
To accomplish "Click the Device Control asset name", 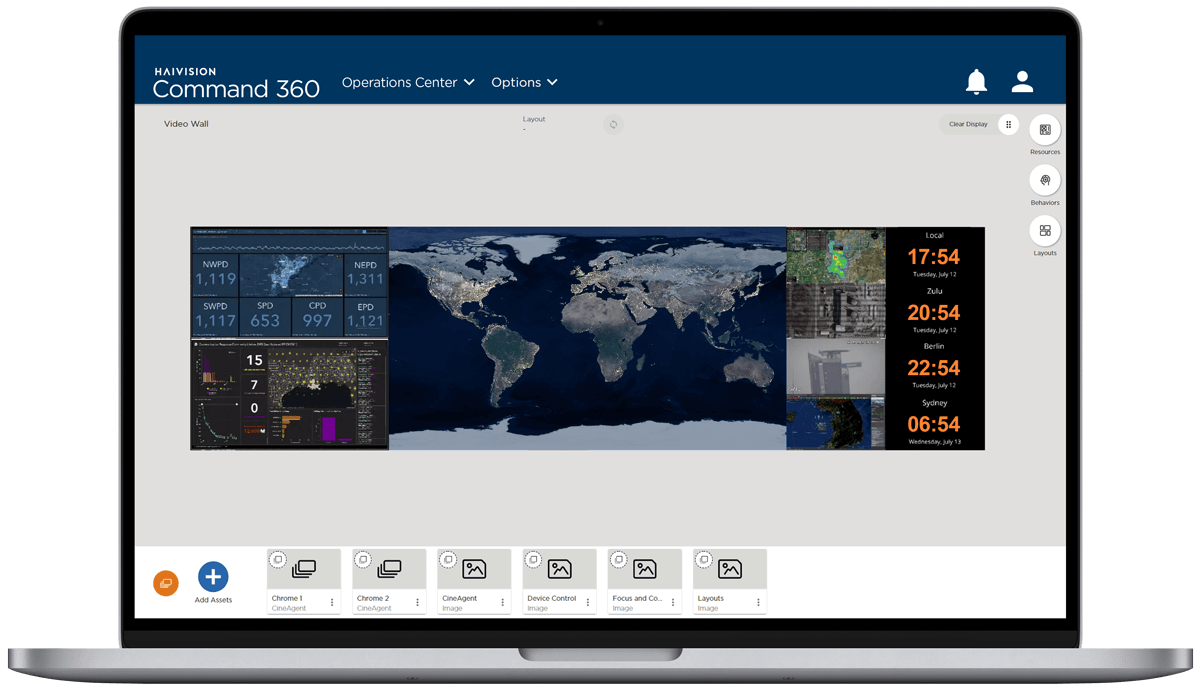I will point(552,598).
